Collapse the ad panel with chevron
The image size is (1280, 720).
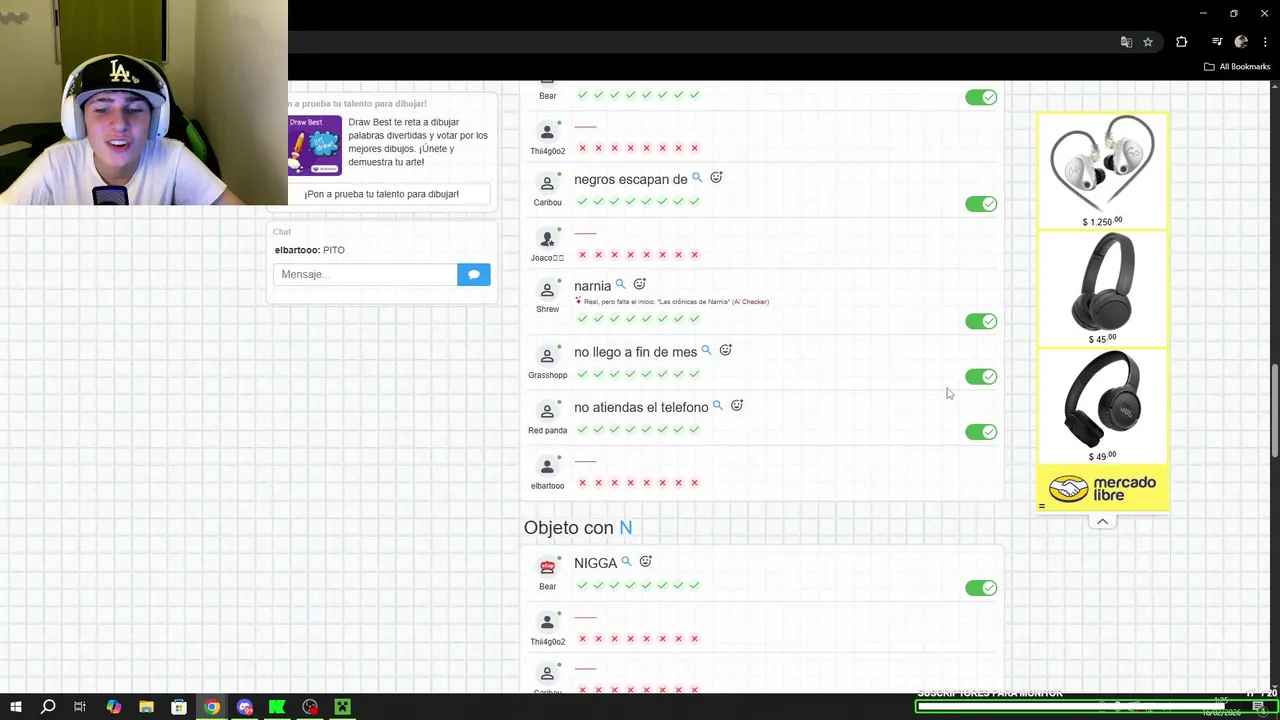click(x=1102, y=521)
